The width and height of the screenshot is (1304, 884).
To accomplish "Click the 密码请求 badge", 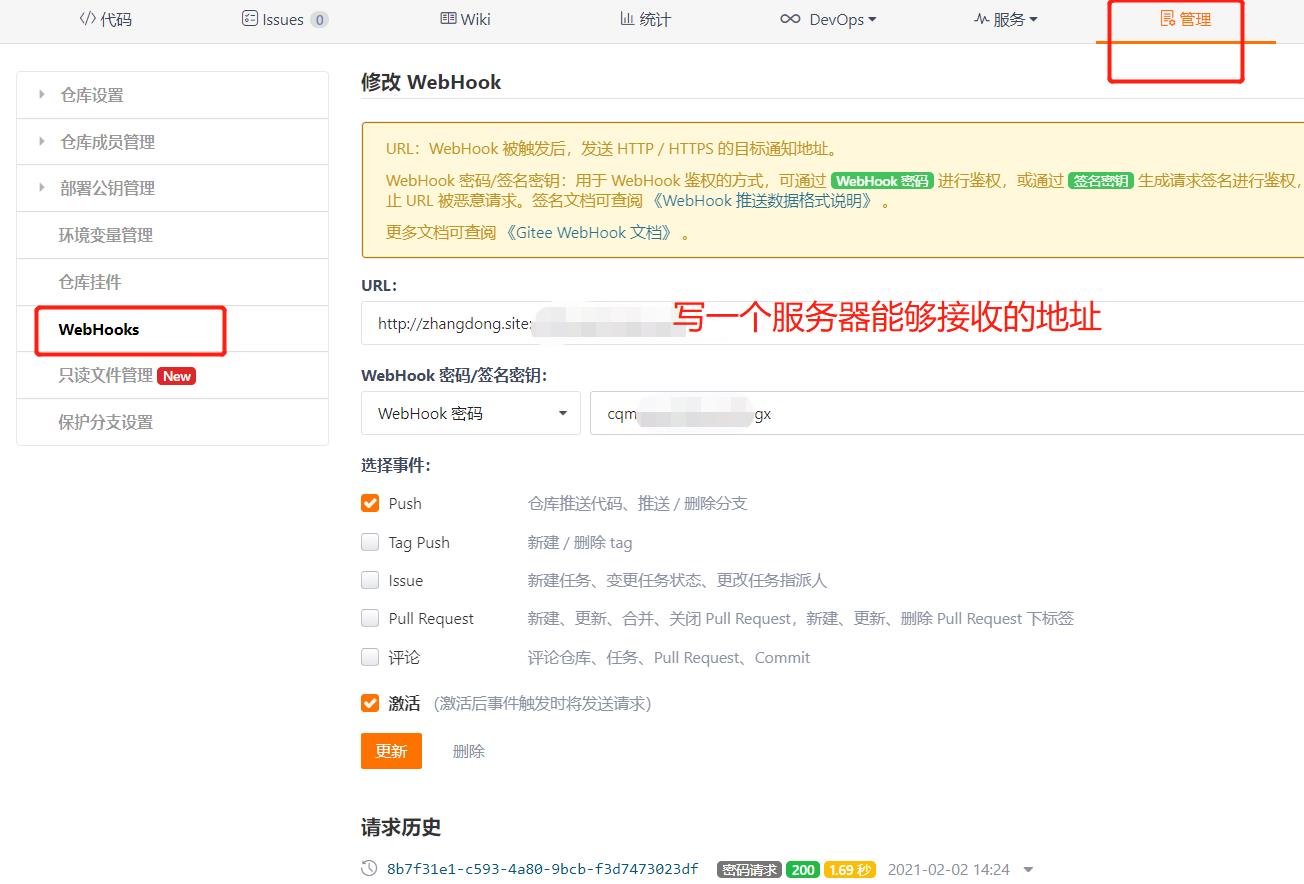I will 749,870.
